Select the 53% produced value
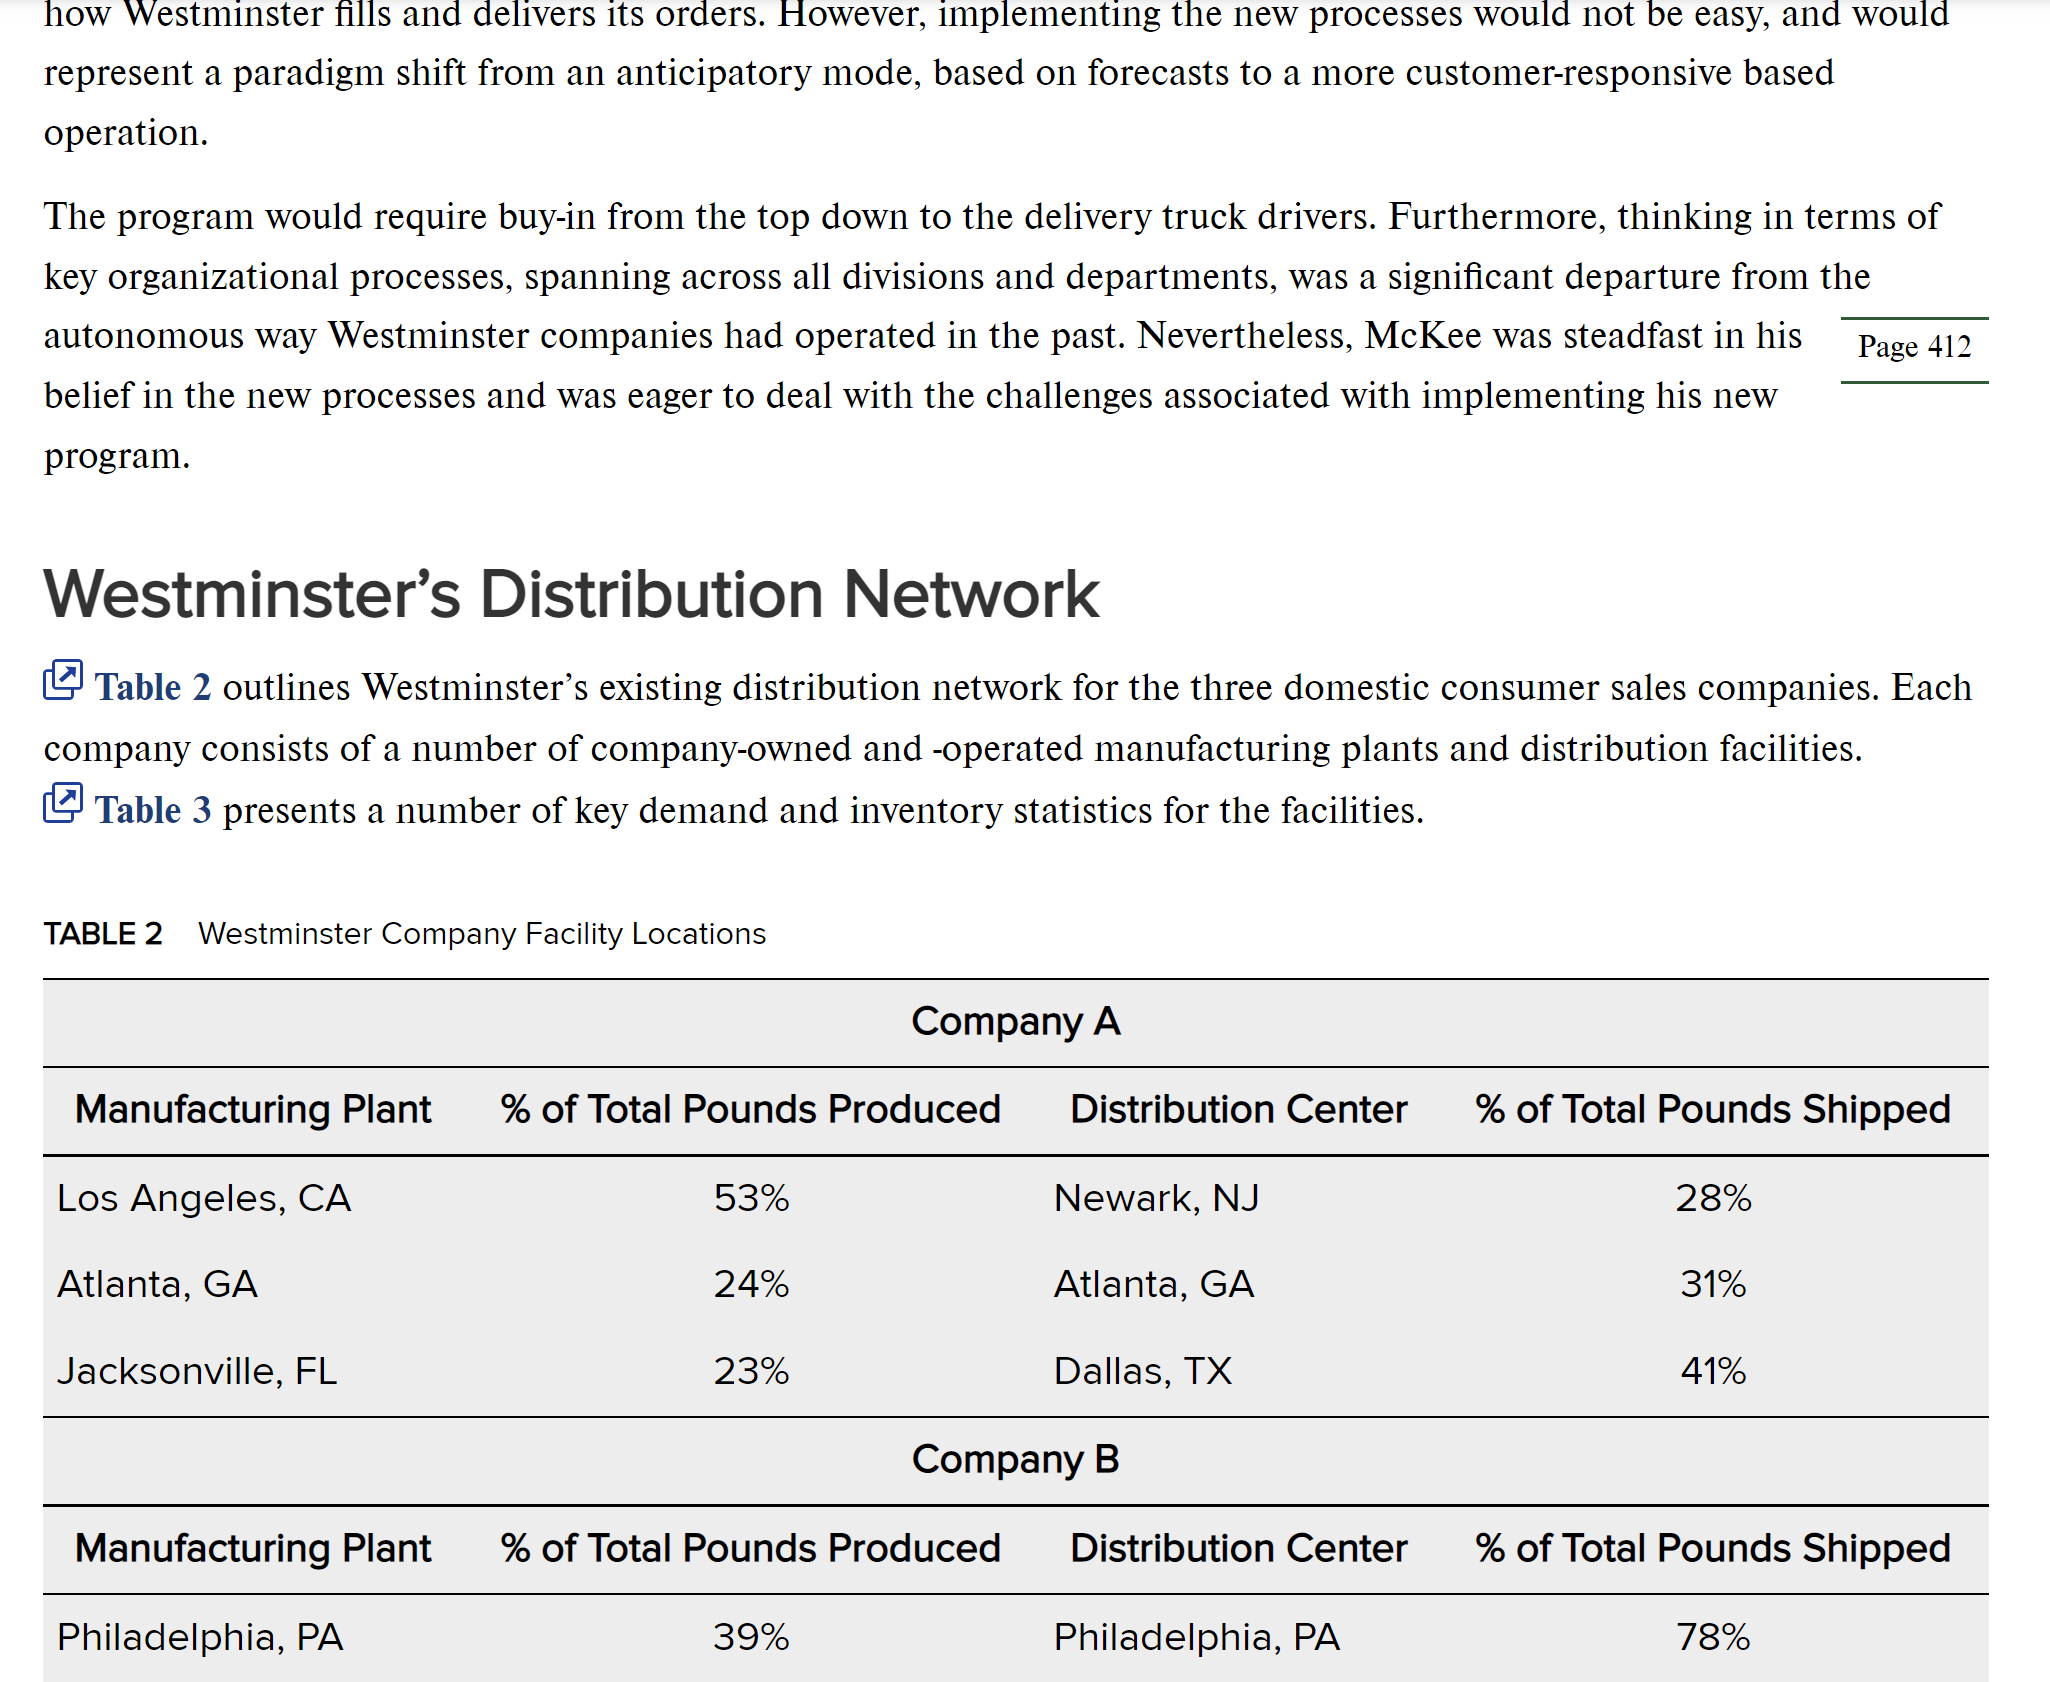2050x1682 pixels. 751,1199
